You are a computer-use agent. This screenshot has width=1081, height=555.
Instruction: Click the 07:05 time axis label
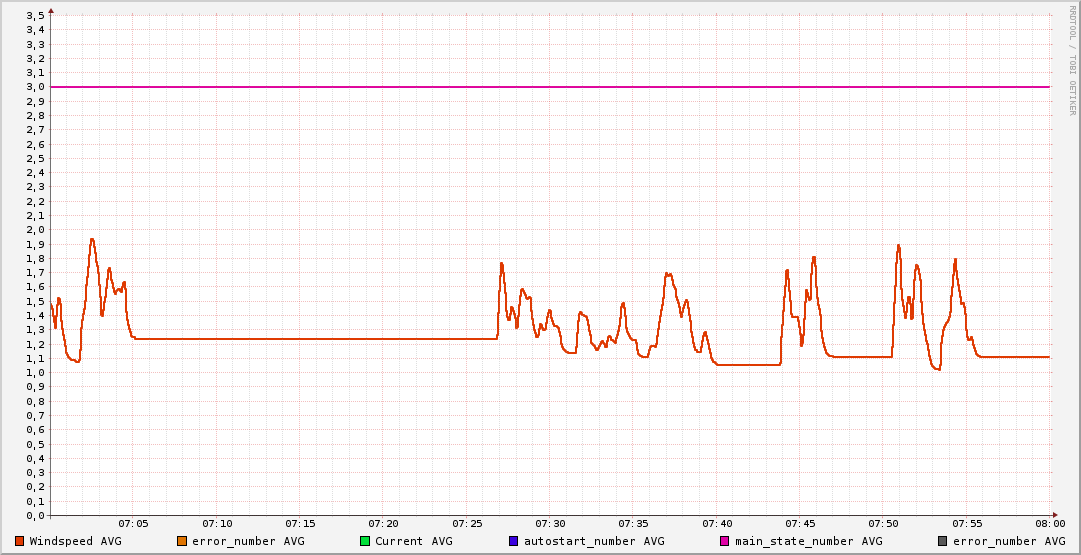133,523
